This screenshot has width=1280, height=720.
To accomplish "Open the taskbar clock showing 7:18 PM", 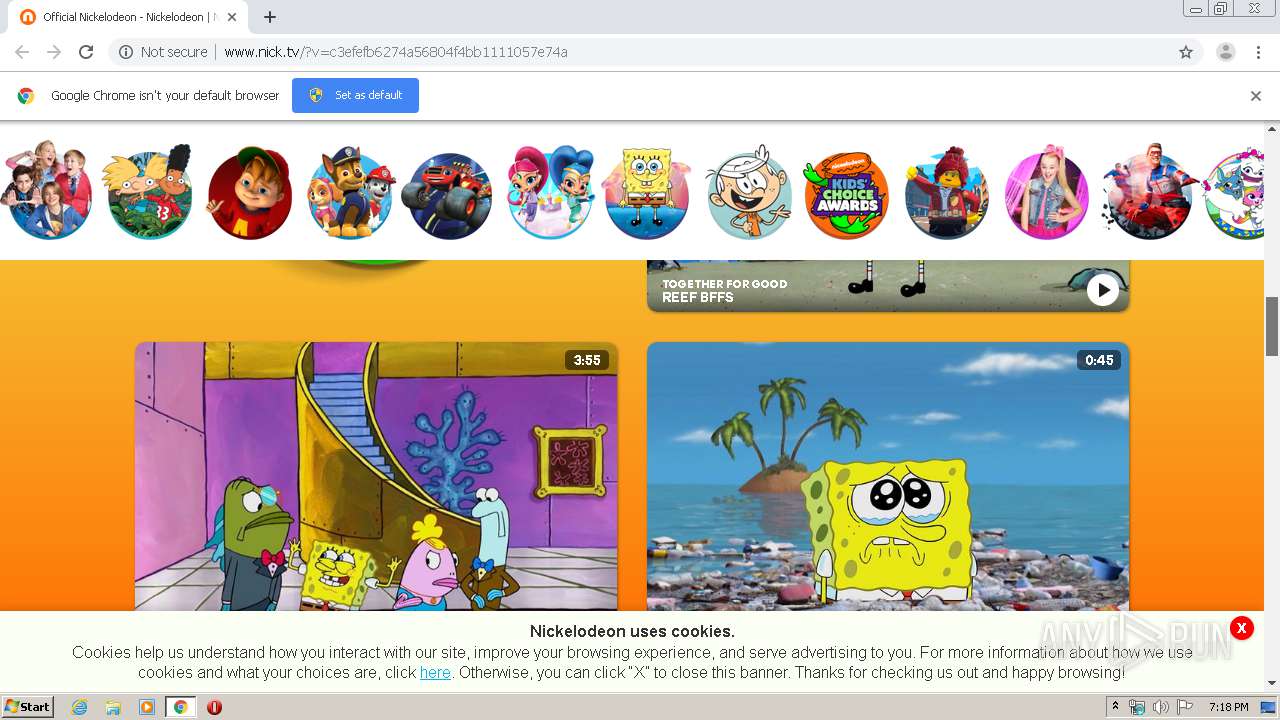I will [x=1228, y=707].
